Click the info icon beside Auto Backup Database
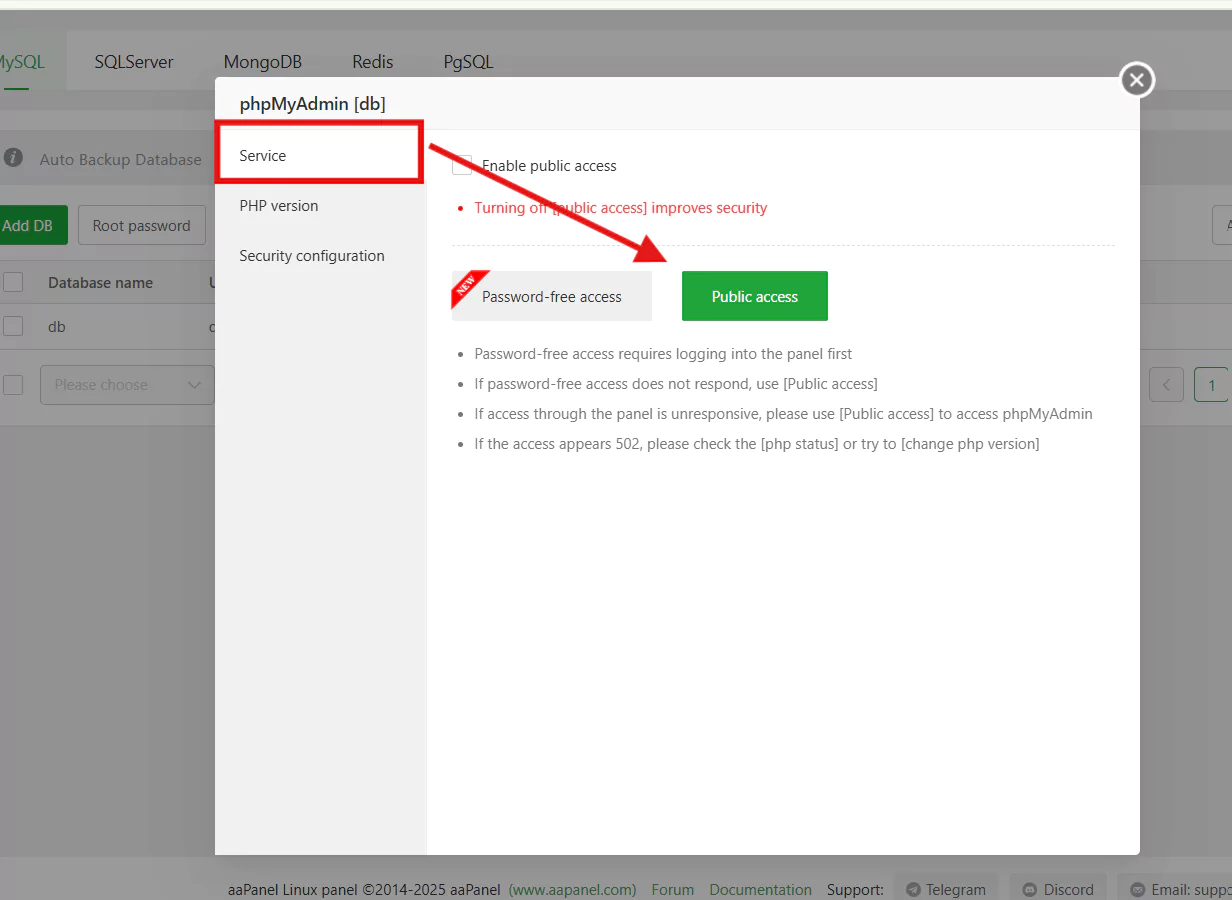The width and height of the screenshot is (1232, 900). pos(13,158)
